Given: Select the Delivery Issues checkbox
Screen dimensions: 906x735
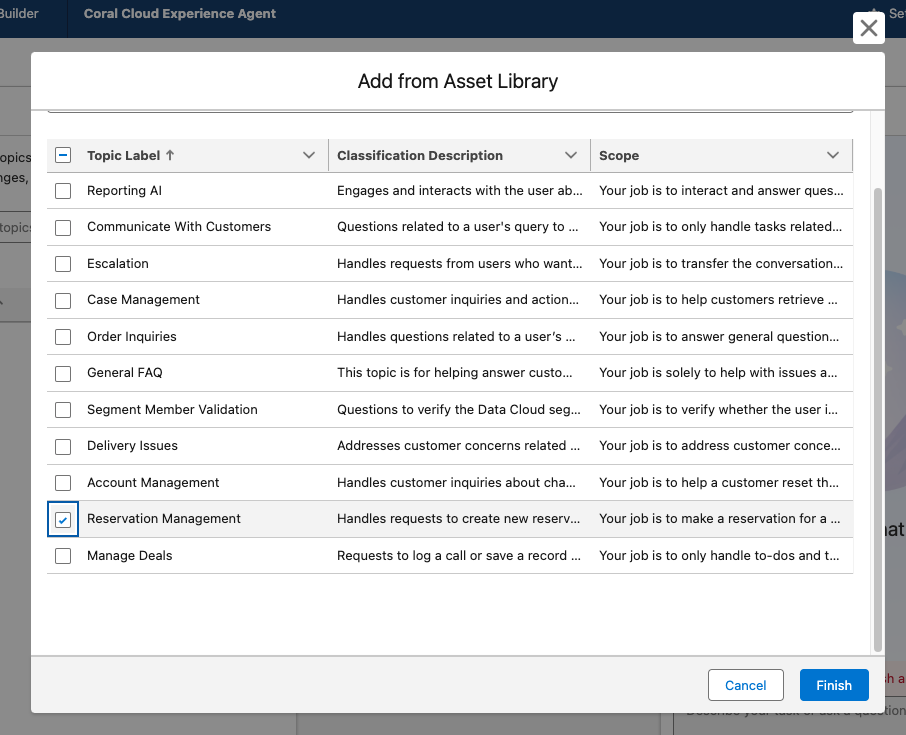Looking at the screenshot, I should (x=63, y=446).
